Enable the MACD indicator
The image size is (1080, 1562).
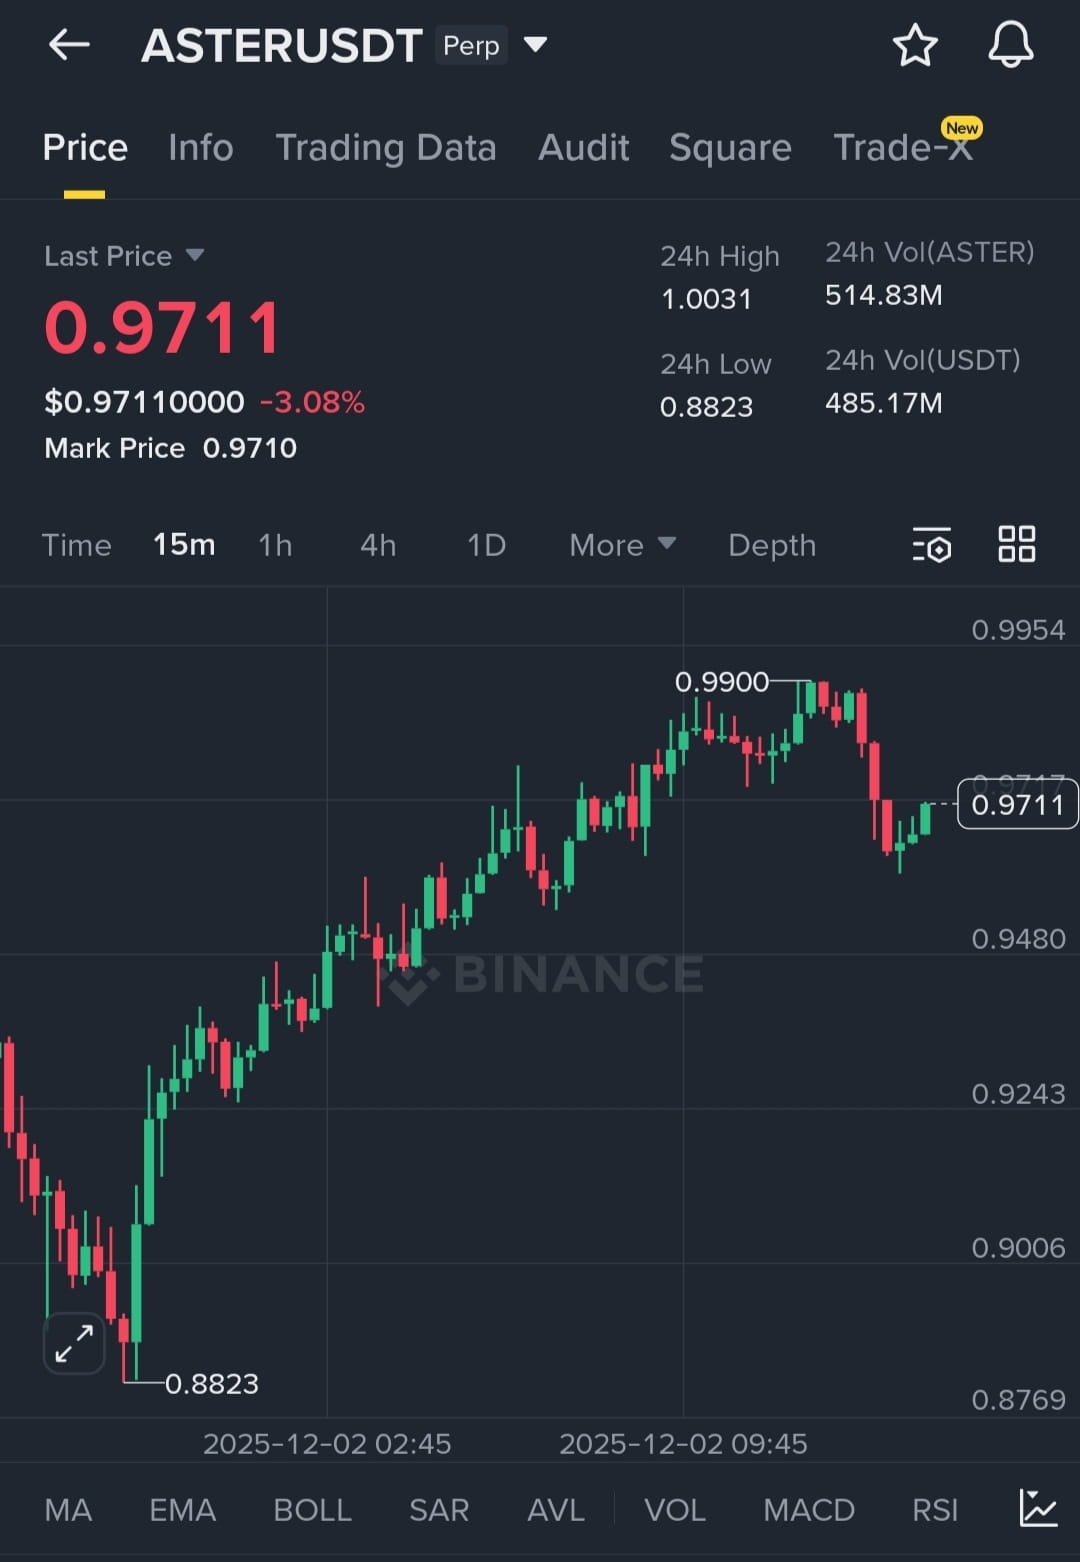808,1510
